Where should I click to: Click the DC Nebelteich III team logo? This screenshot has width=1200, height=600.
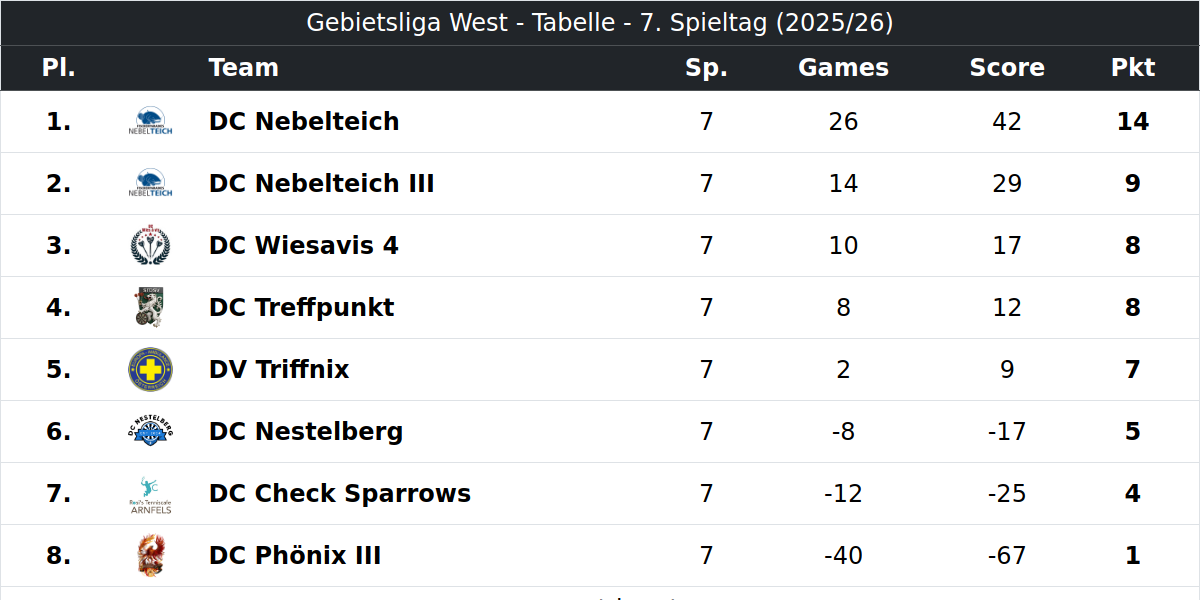click(150, 184)
